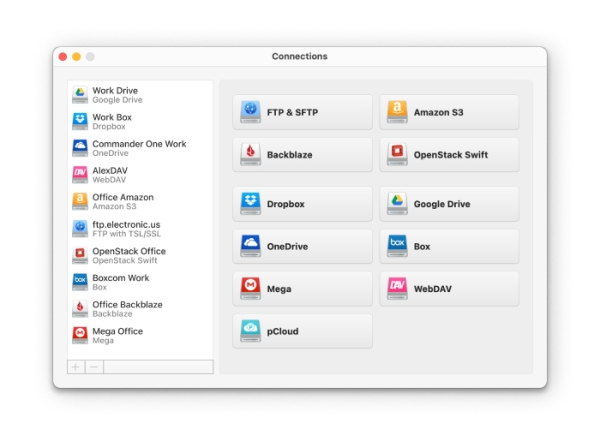The image size is (600, 435).
Task: Pick the Google Drive connection type label
Action: click(442, 204)
